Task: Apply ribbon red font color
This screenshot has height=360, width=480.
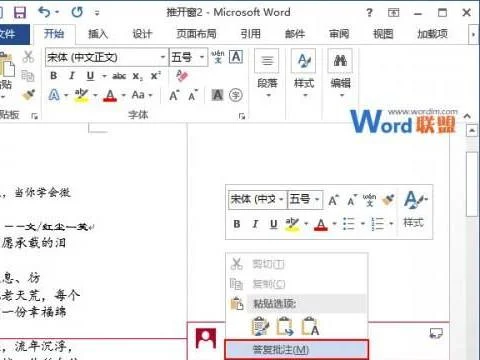Action: coord(110,96)
